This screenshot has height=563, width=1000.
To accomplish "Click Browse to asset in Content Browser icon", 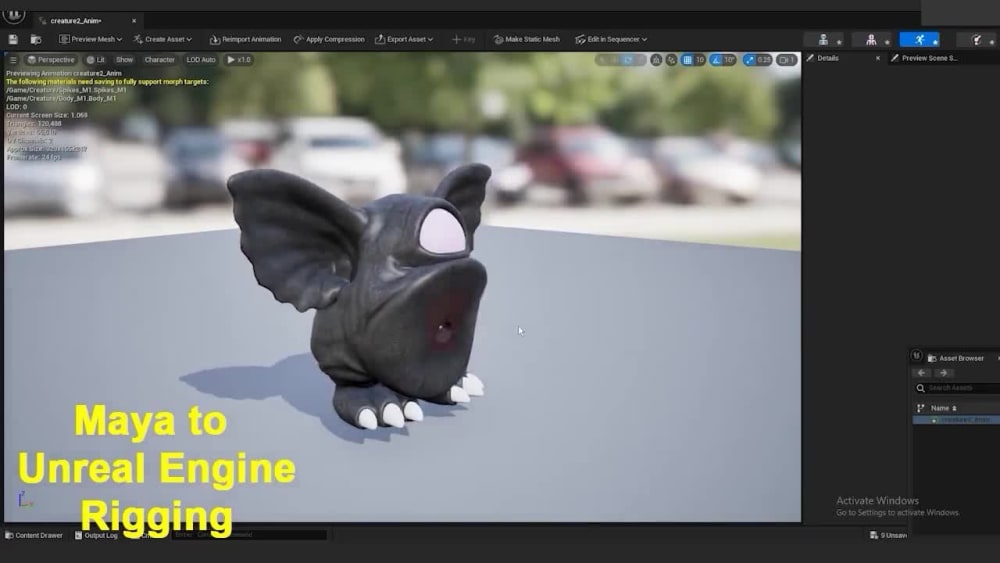I will 36,40.
